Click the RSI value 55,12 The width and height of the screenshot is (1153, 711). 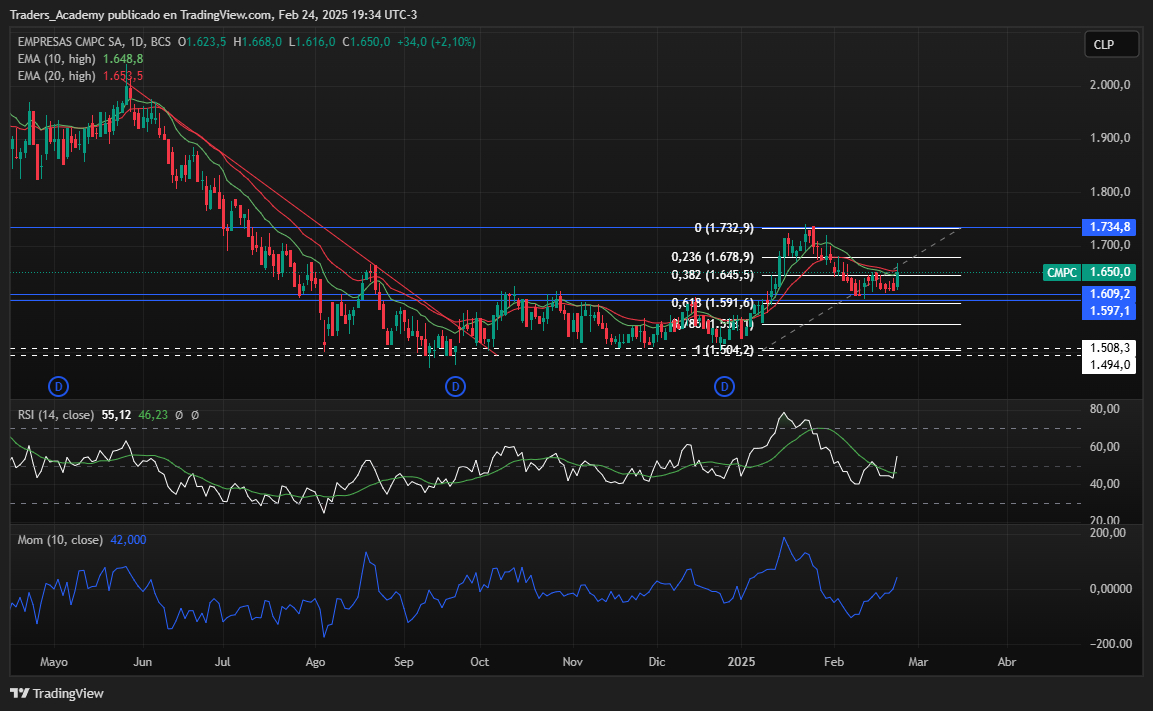tap(116, 415)
